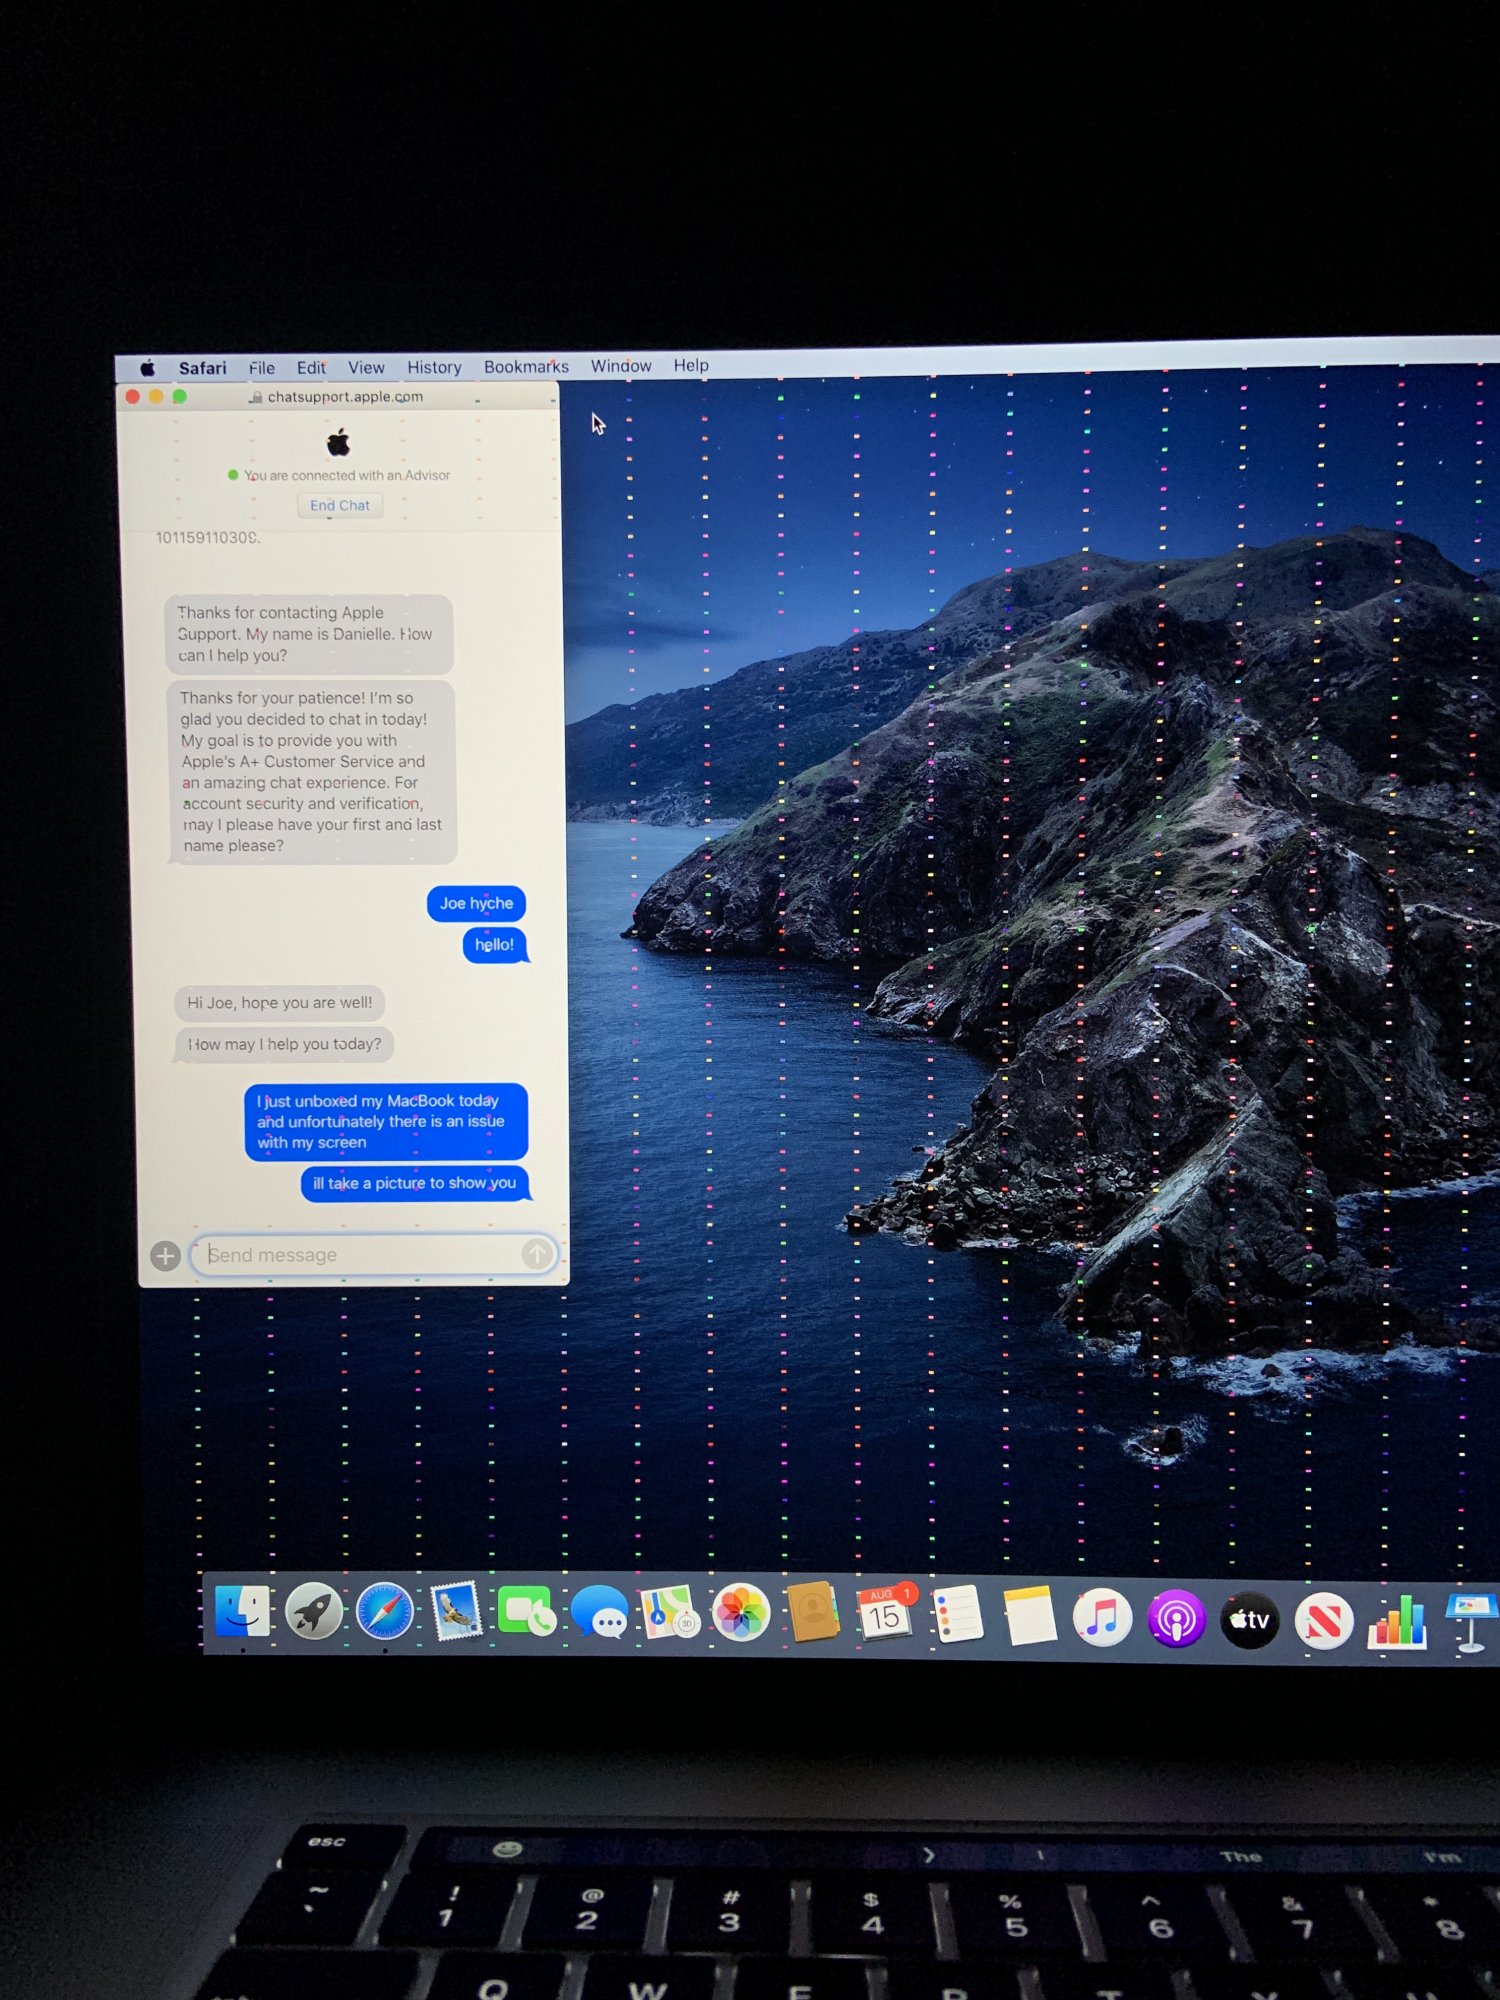1500x2000 pixels.
Task: Click the 'I just unboxed my MacBook today' message
Action: tap(385, 1122)
